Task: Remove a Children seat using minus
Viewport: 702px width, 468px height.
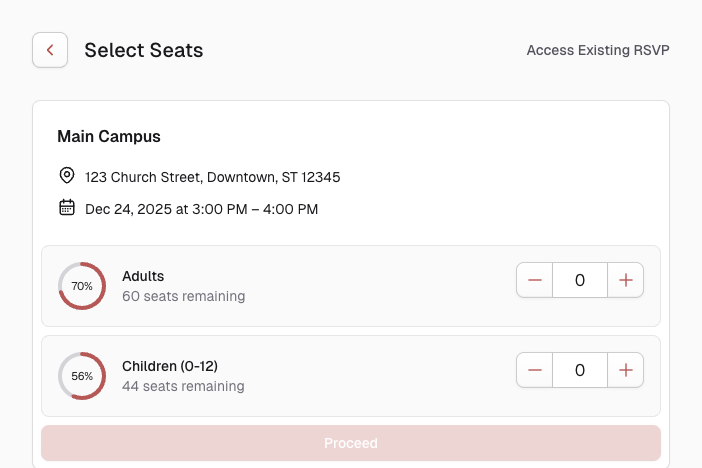Action: (x=535, y=370)
